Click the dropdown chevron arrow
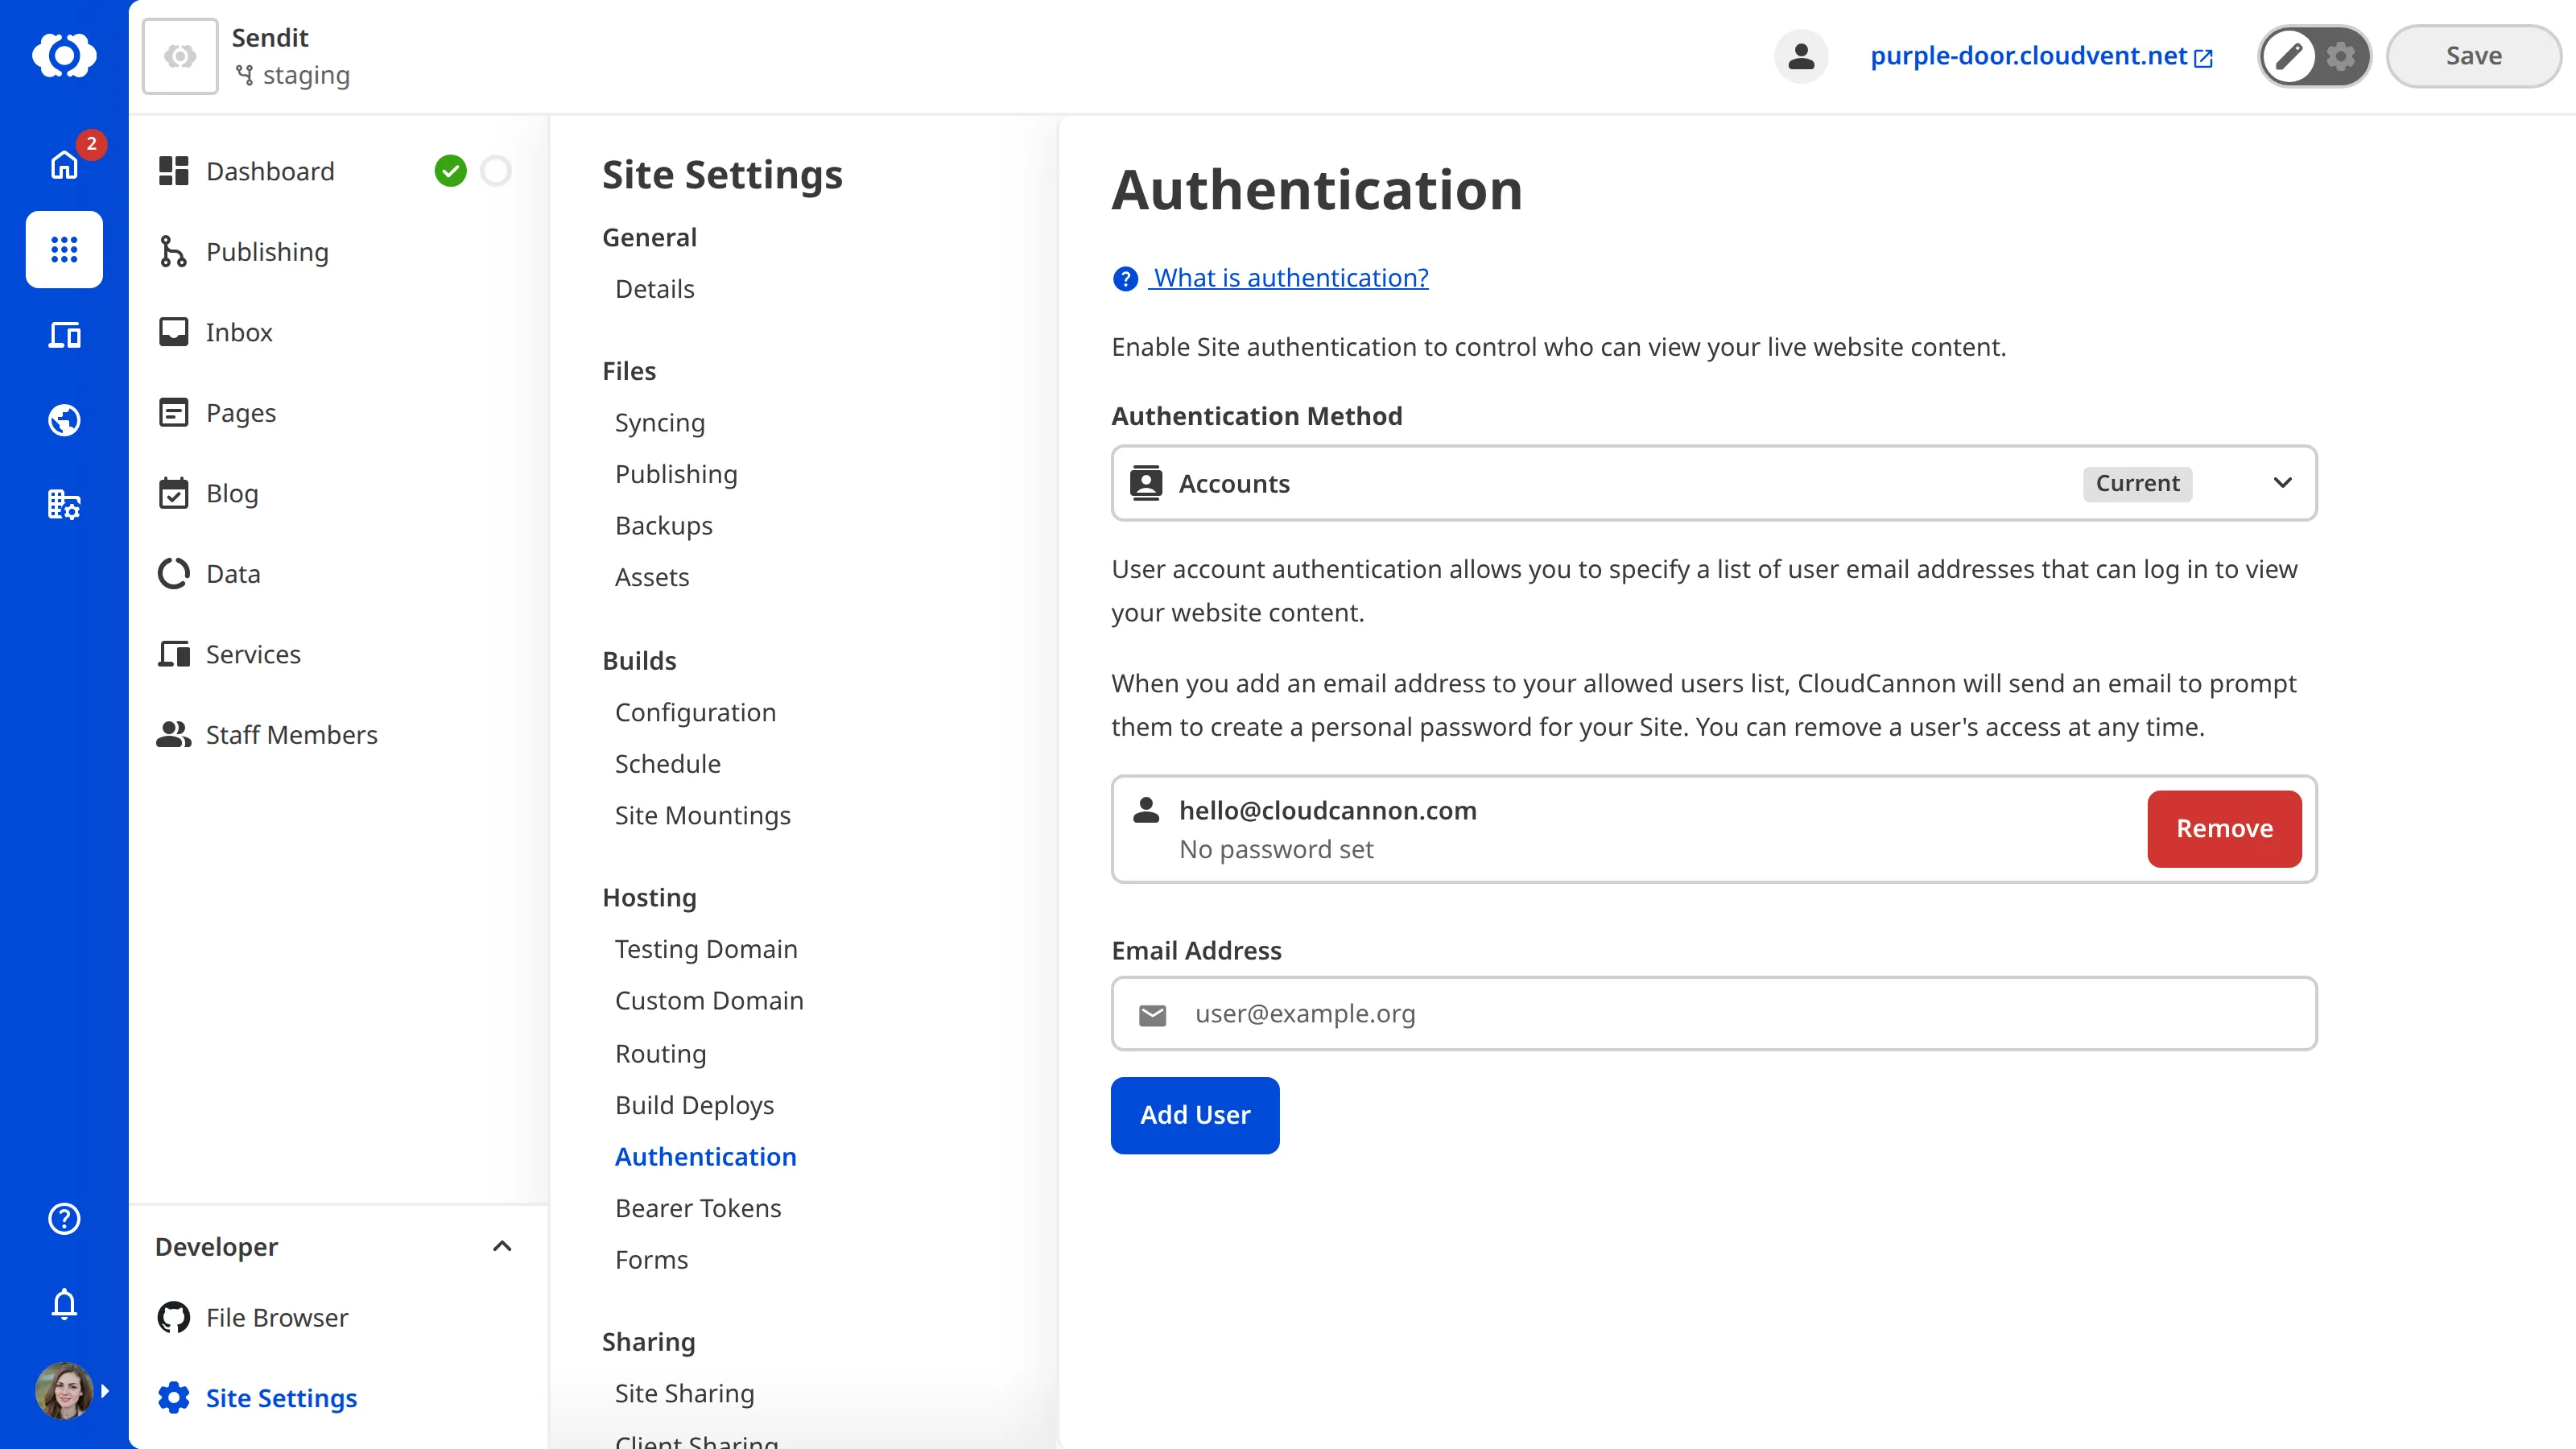Screen dimensions: 2576x1449 pos(2282,483)
